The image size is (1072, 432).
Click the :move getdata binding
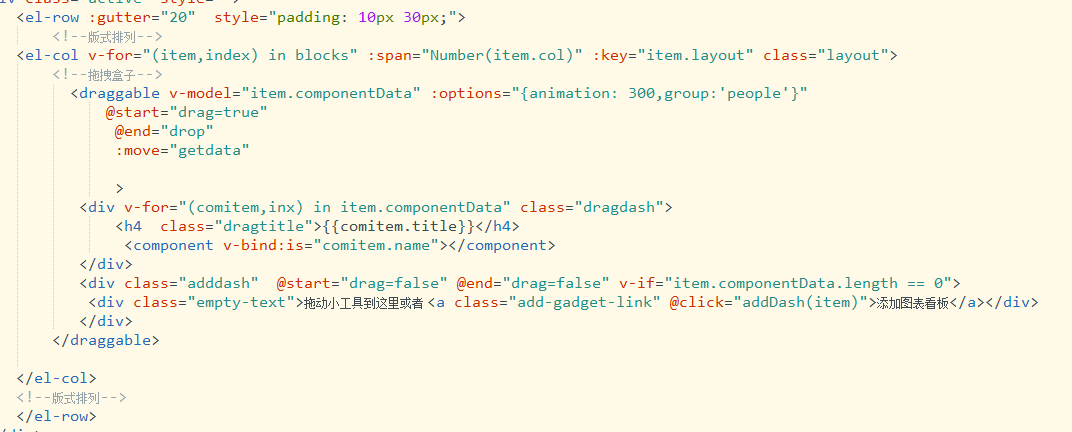coord(182,150)
